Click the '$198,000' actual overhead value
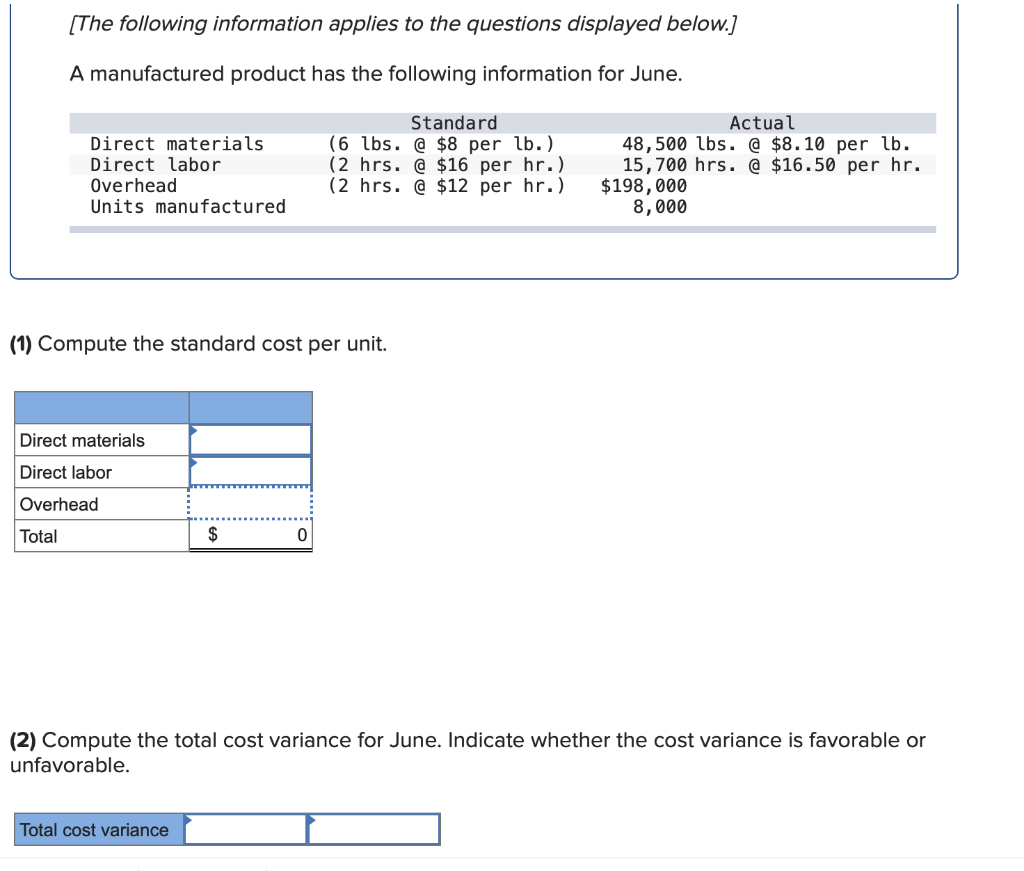This screenshot has height=871, width=1024. [643, 185]
